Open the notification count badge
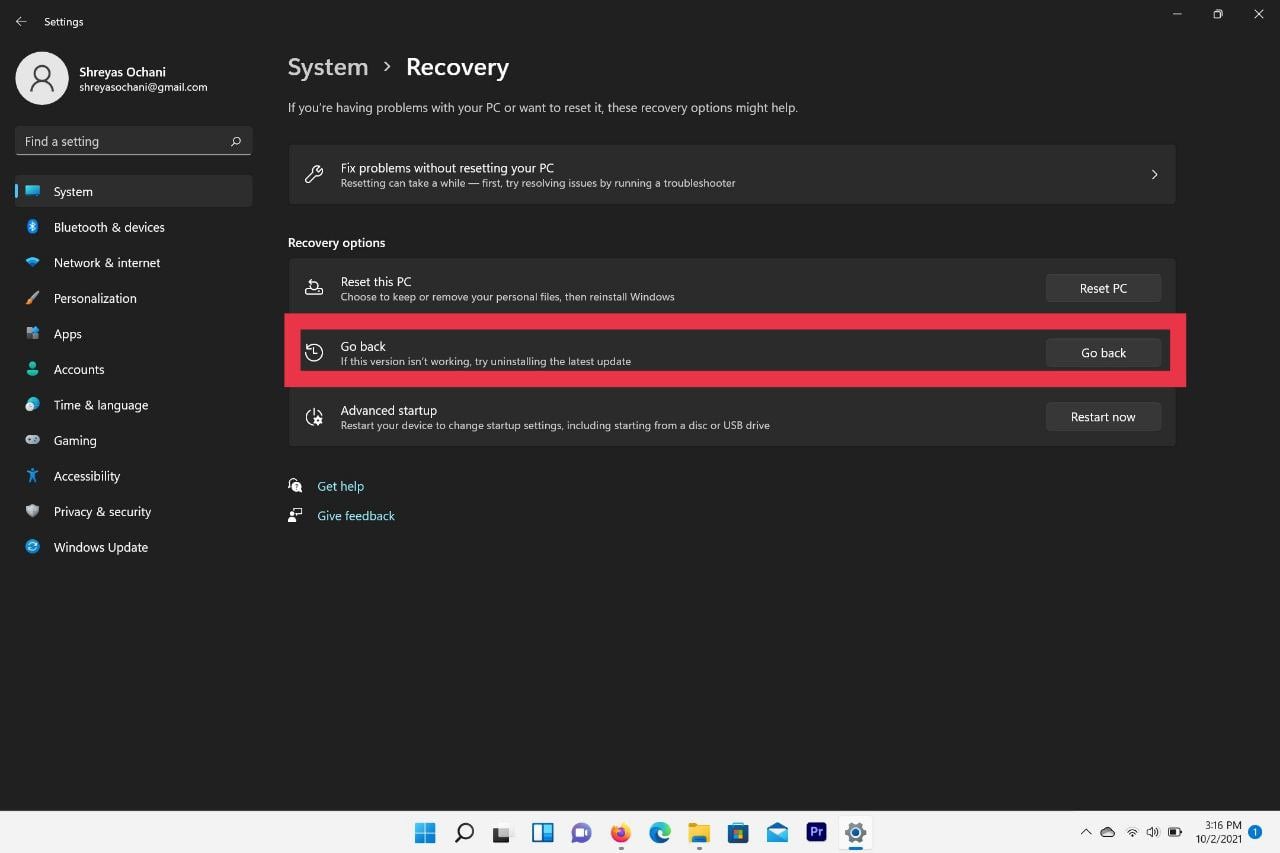1280x853 pixels. pos(1255,832)
